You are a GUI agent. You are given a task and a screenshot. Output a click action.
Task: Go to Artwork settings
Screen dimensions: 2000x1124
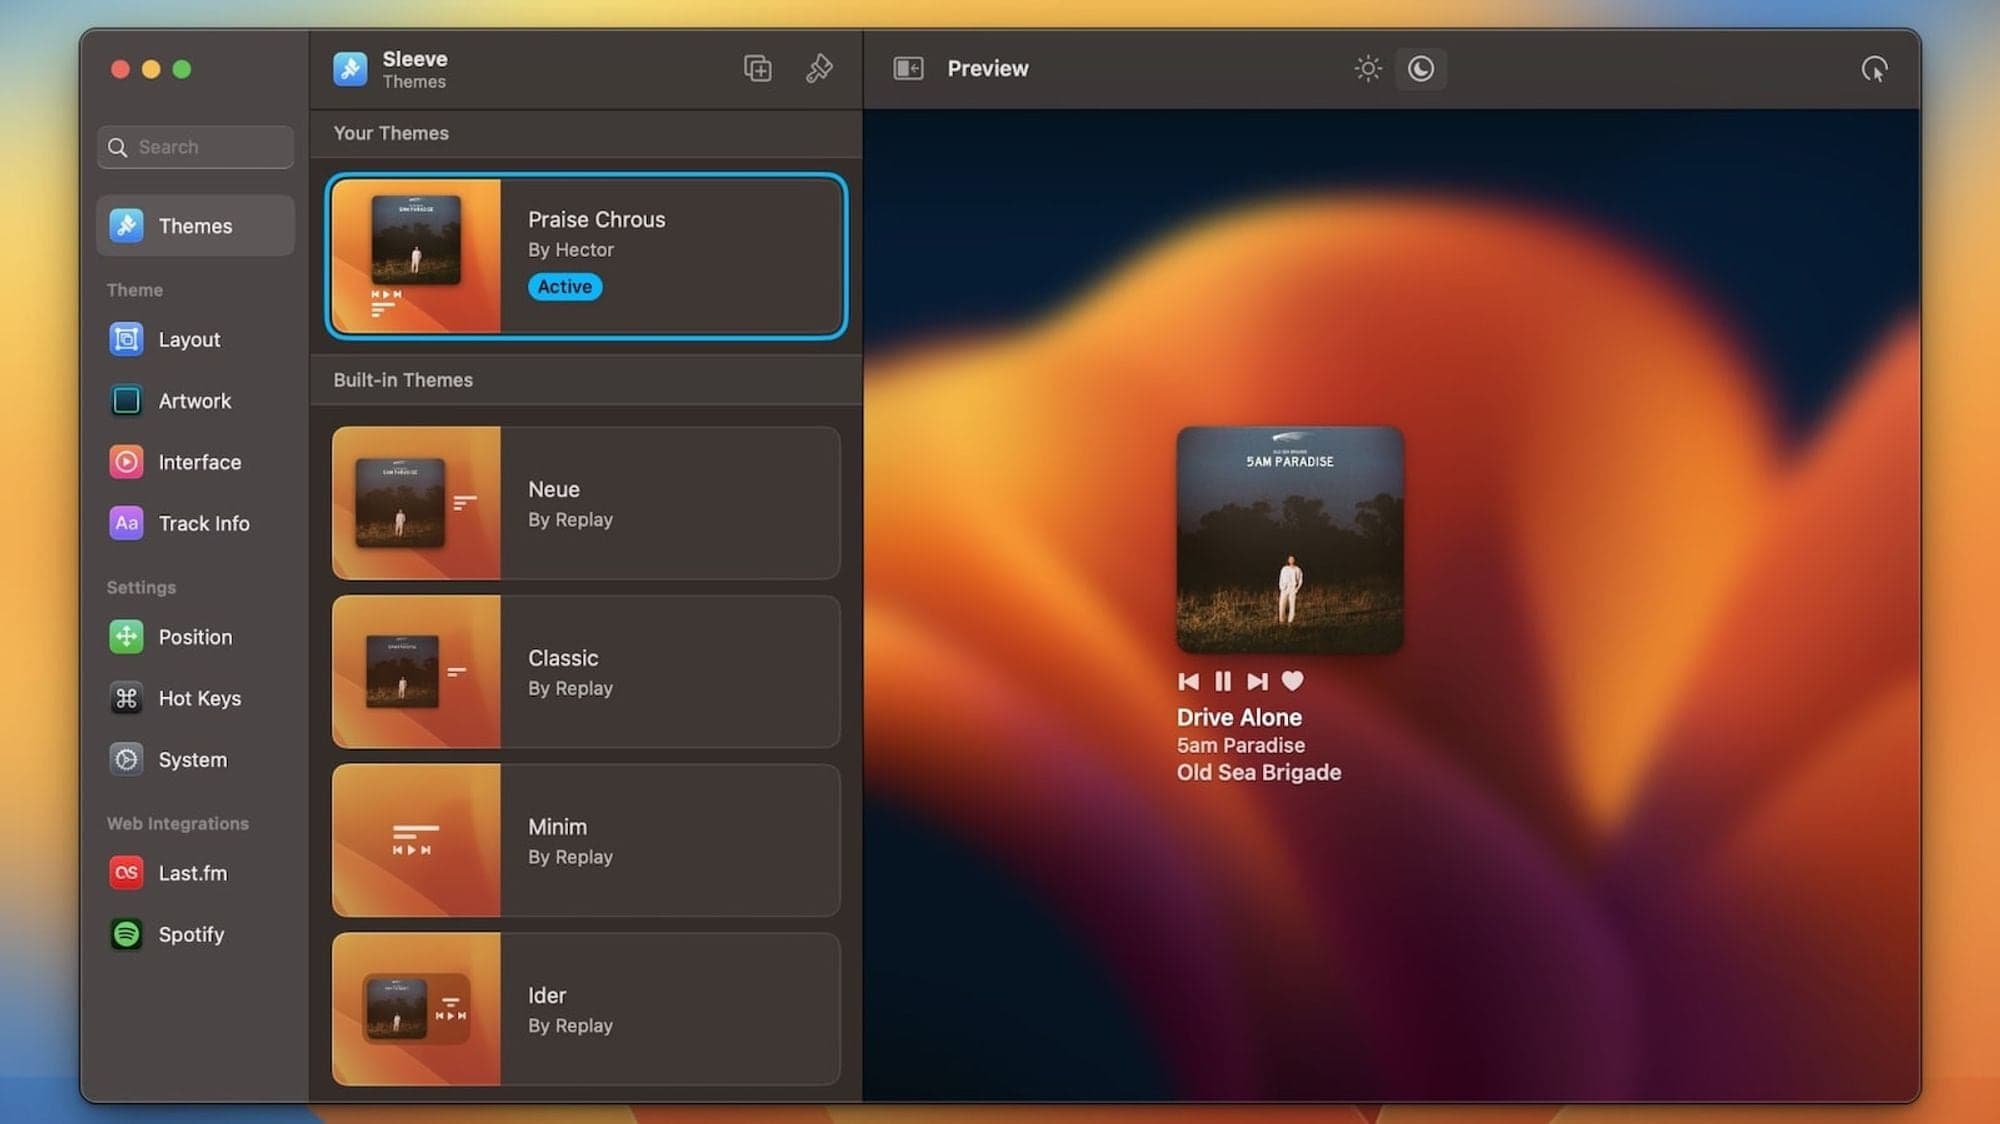click(x=195, y=401)
